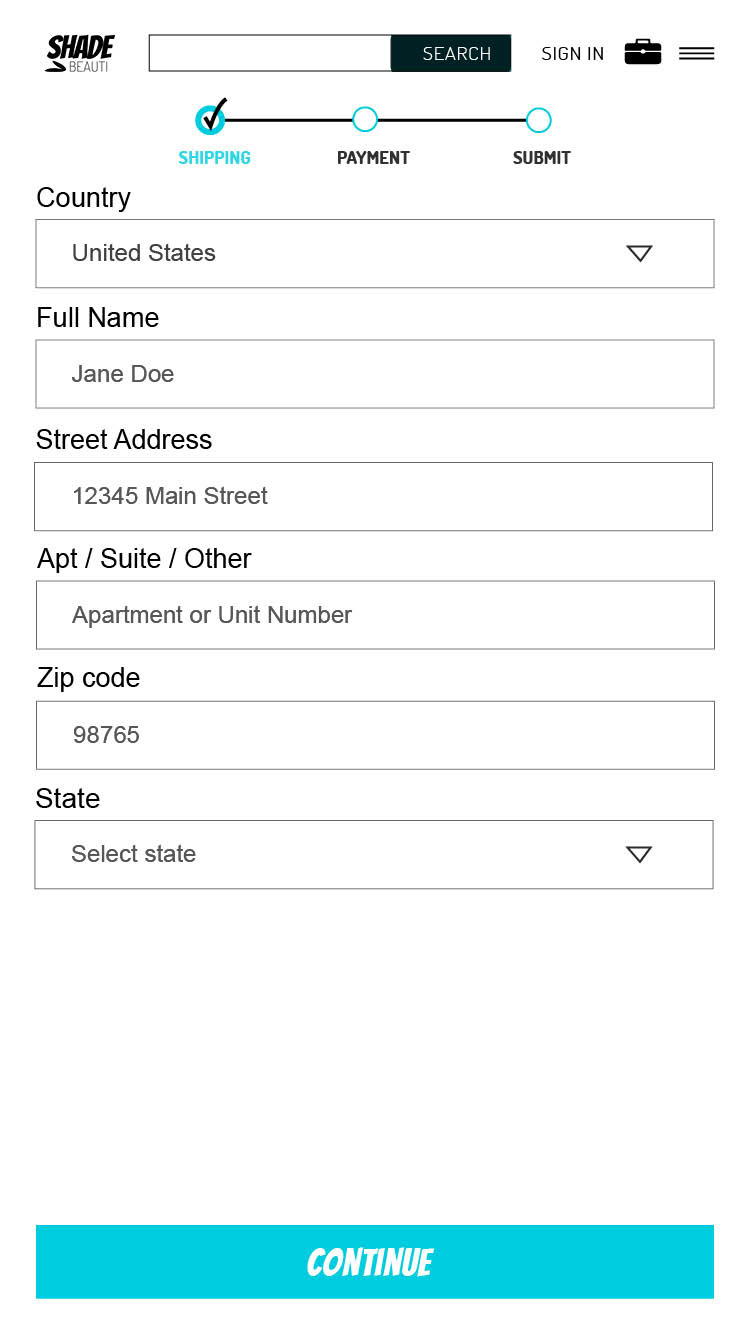Image resolution: width=750 pixels, height=1334 pixels.
Task: Click the Full Name field
Action: point(375,374)
